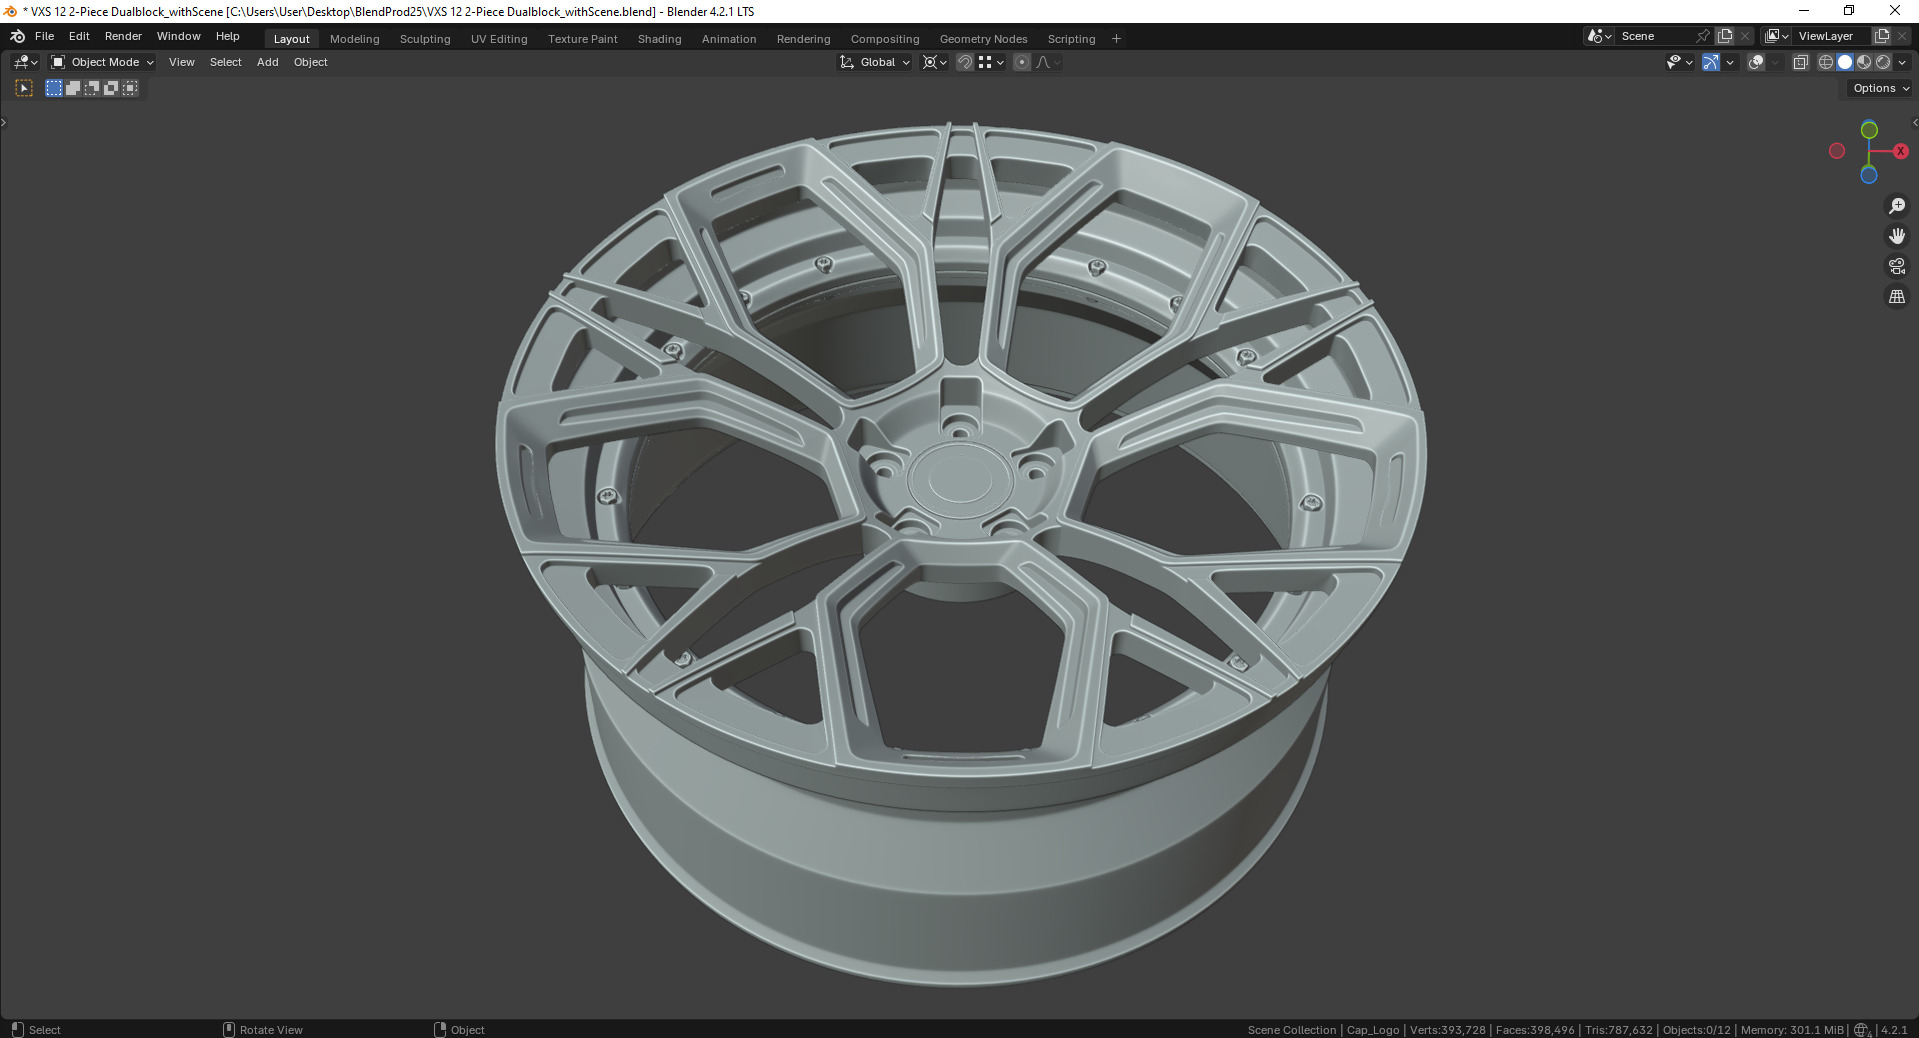Viewport: 1919px width, 1038px height.
Task: Open the Object Mode dropdown
Action: pyautogui.click(x=102, y=62)
